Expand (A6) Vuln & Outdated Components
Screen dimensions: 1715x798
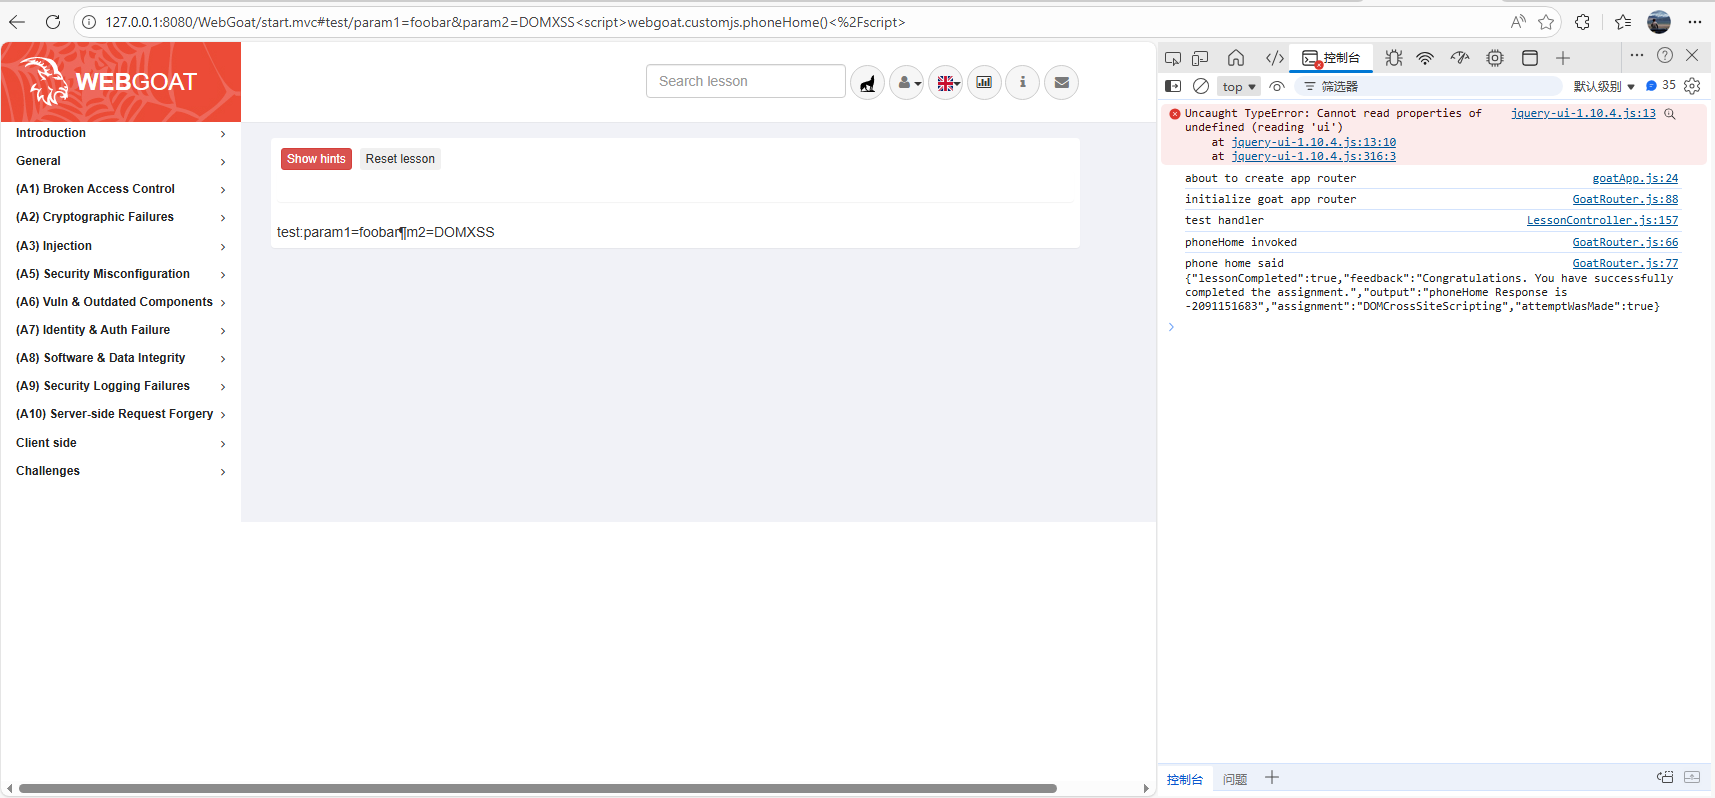(x=121, y=302)
